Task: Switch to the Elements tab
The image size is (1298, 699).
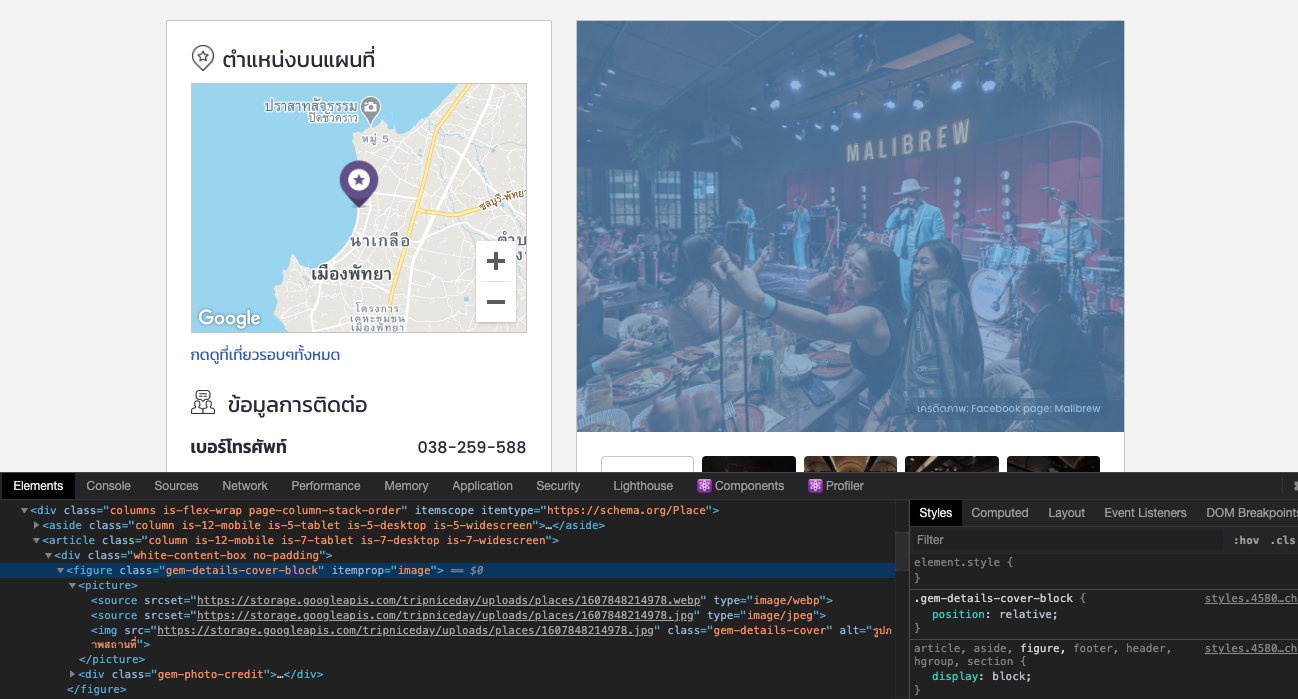Action: [x=38, y=486]
